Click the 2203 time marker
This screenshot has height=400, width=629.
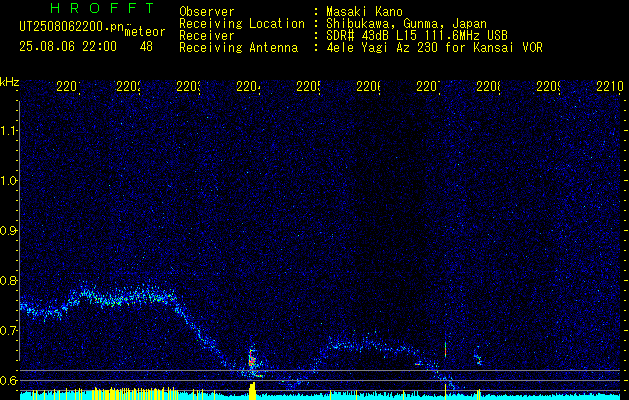(188, 87)
